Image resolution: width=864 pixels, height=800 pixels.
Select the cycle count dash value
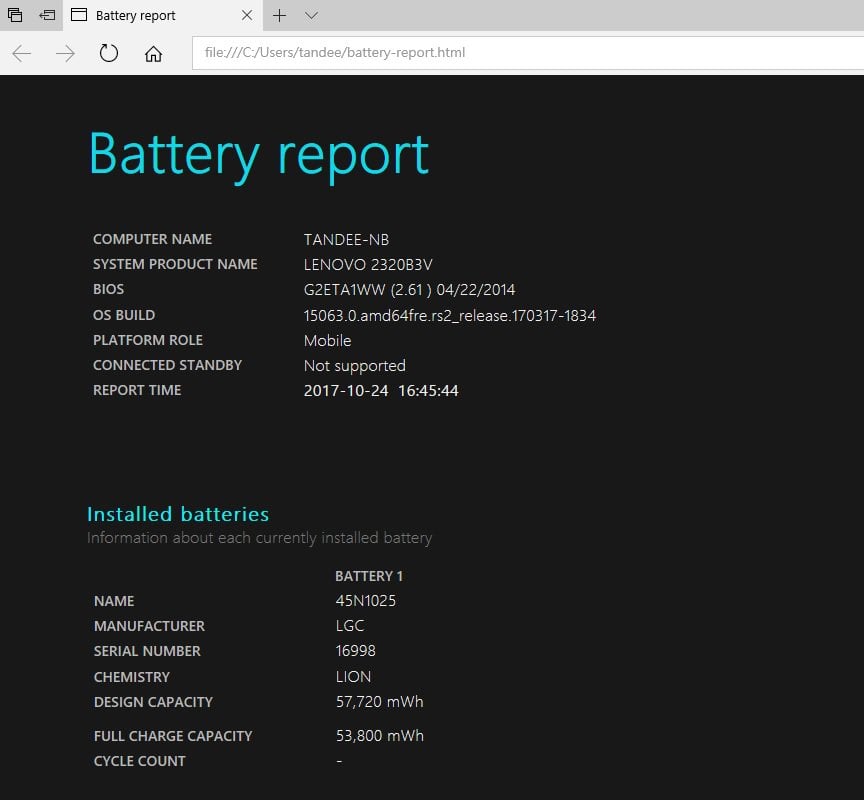point(339,761)
